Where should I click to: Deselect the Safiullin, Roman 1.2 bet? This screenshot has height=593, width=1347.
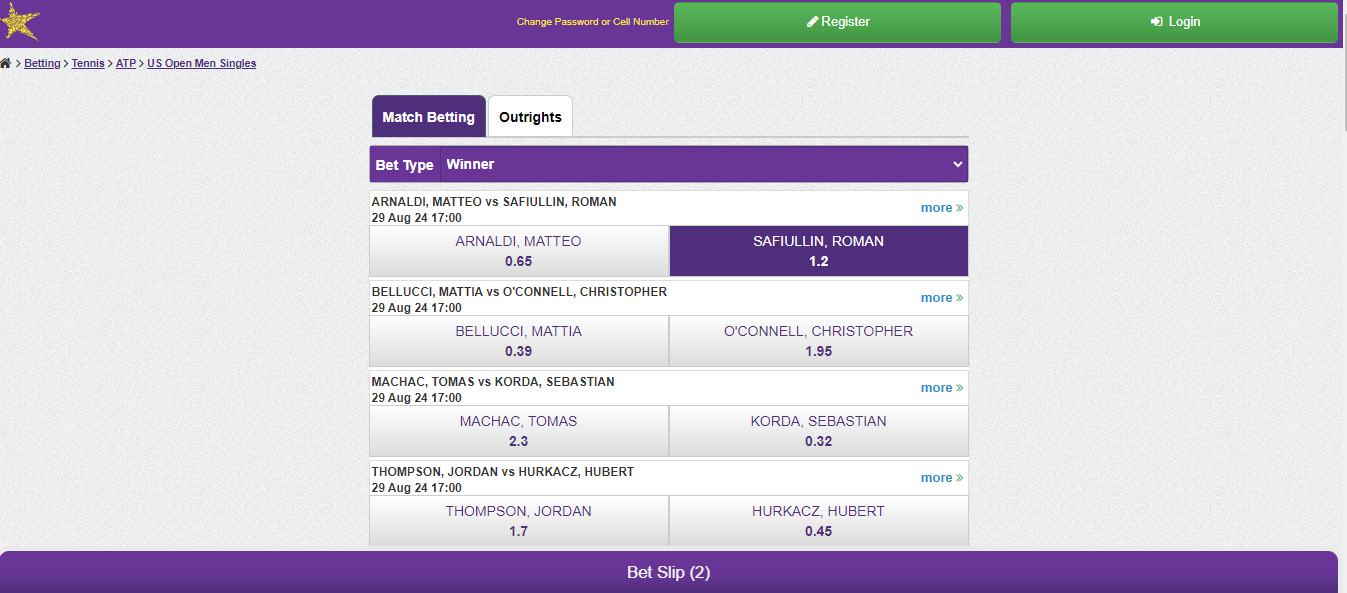[x=818, y=251]
